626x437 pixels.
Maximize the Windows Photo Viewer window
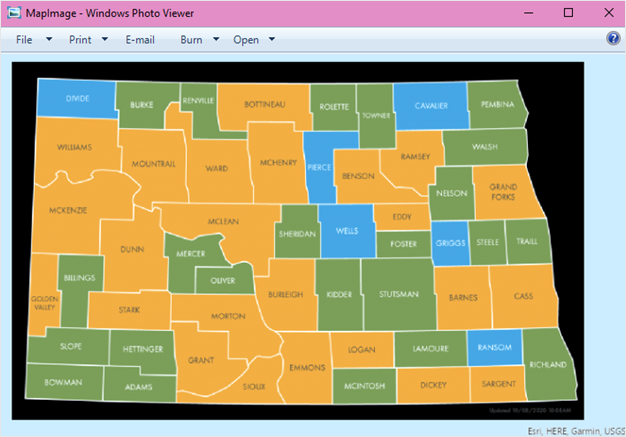(568, 13)
